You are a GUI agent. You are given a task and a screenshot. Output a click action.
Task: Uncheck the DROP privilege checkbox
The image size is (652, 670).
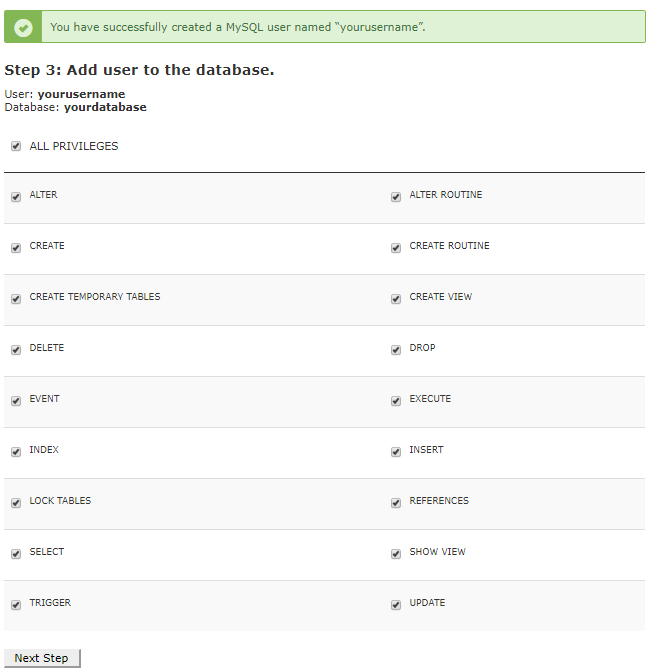396,350
